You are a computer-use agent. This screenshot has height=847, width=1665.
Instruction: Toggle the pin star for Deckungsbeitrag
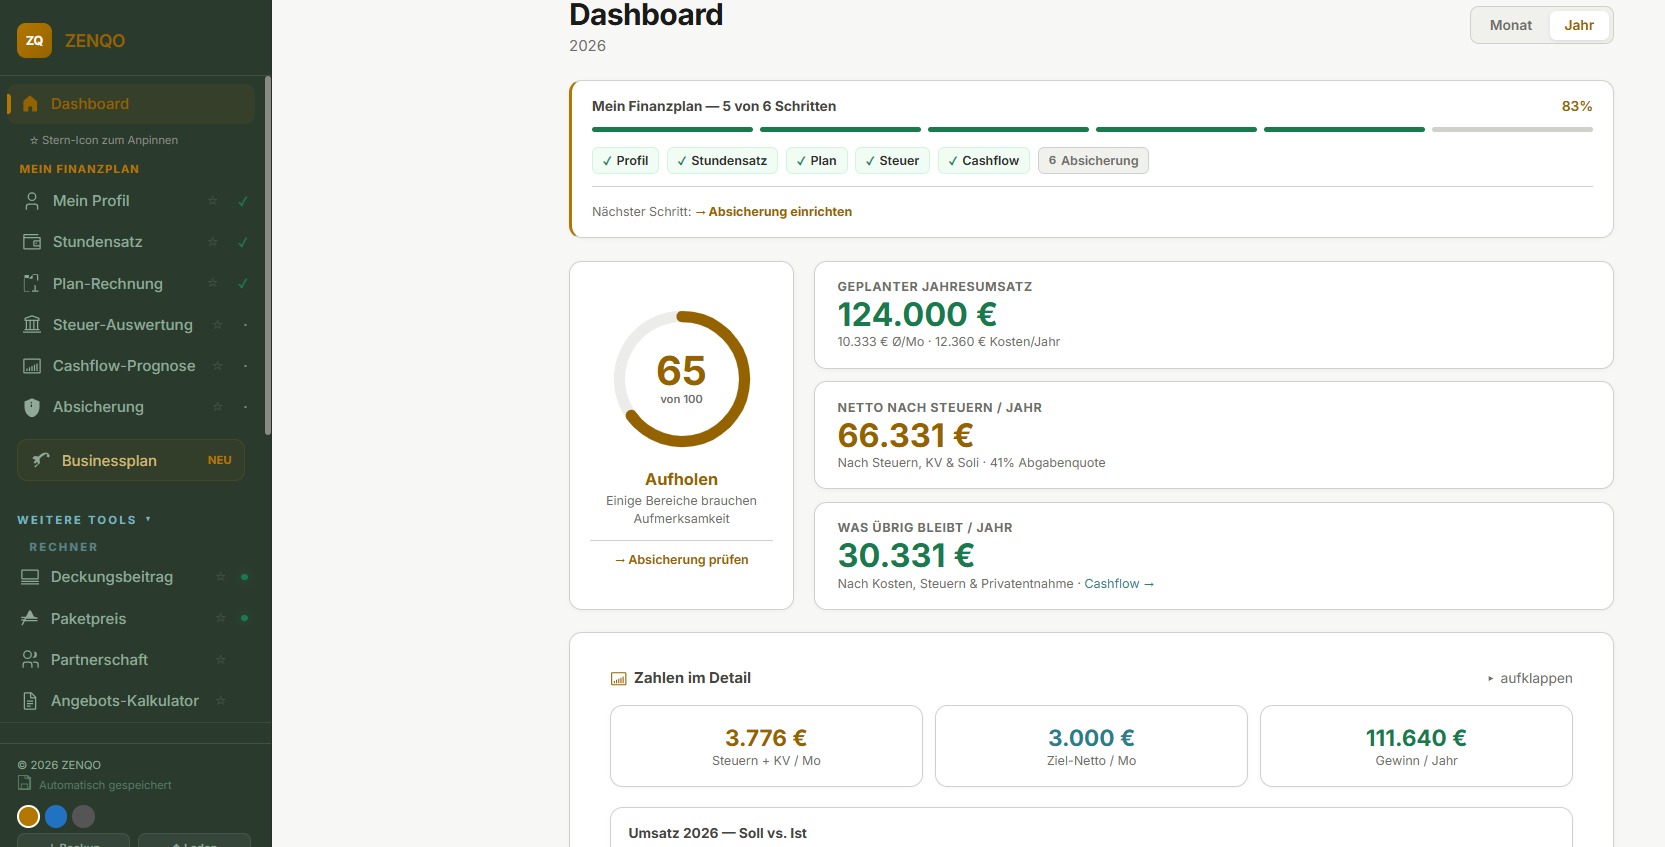220,577
